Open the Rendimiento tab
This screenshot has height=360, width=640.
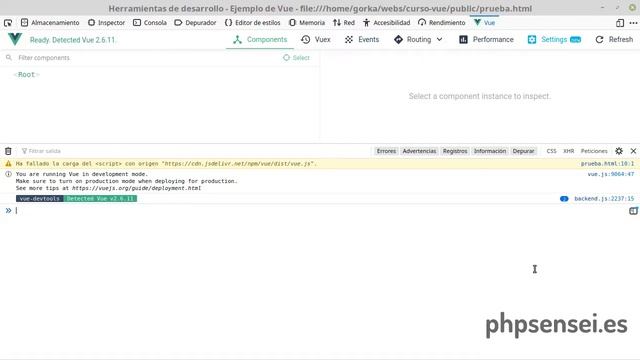tap(442, 23)
